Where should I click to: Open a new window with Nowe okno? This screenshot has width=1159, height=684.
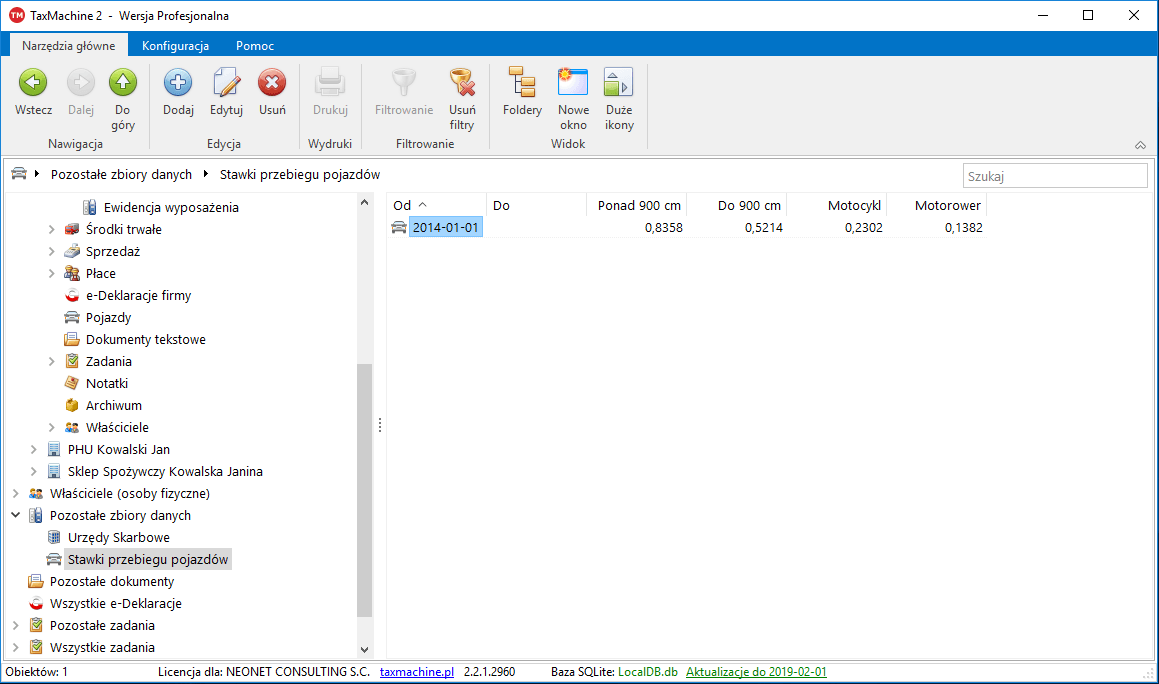point(573,83)
